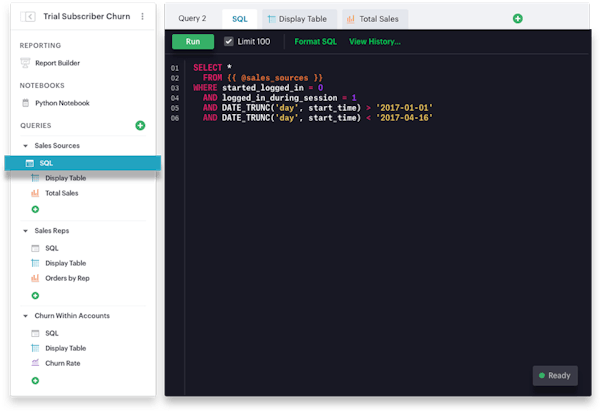600x411 pixels.
Task: Add chart to Sales Sources query
Action: tap(35, 209)
